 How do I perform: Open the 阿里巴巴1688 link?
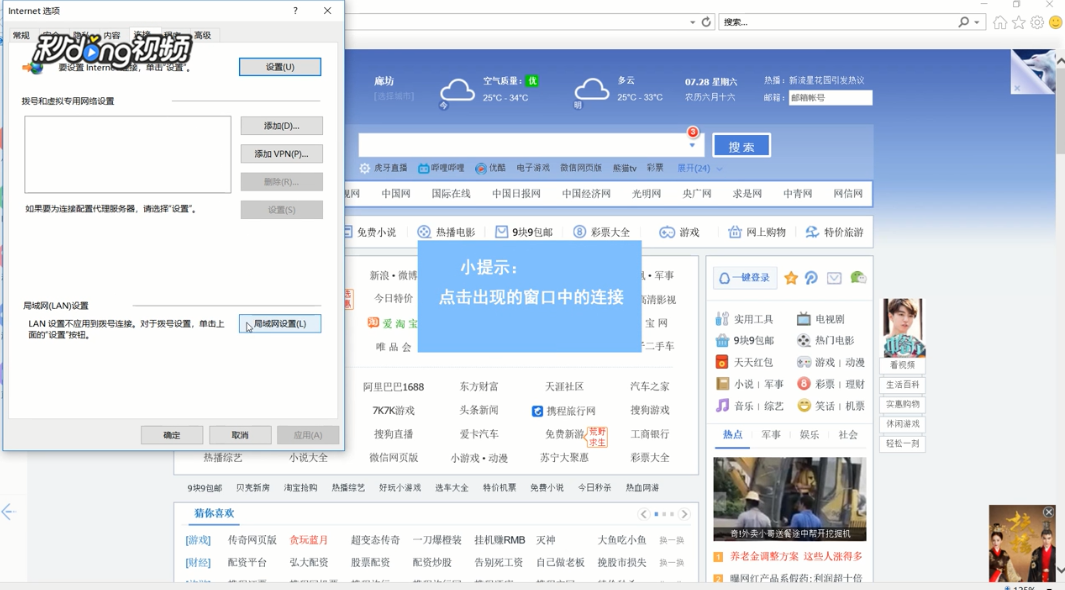click(393, 387)
